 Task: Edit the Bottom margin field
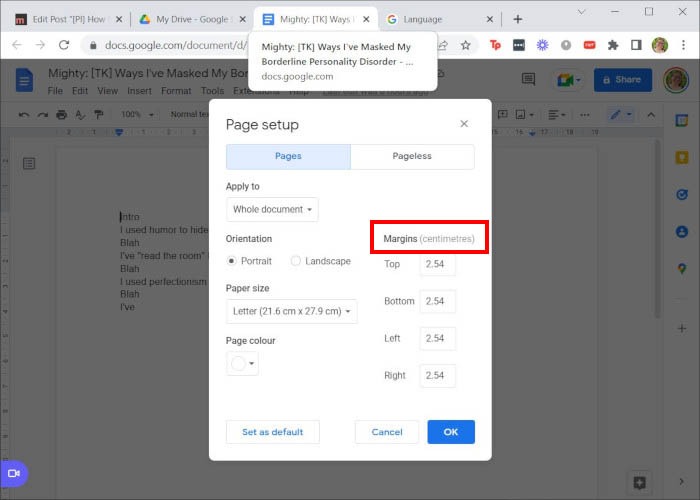coord(438,301)
